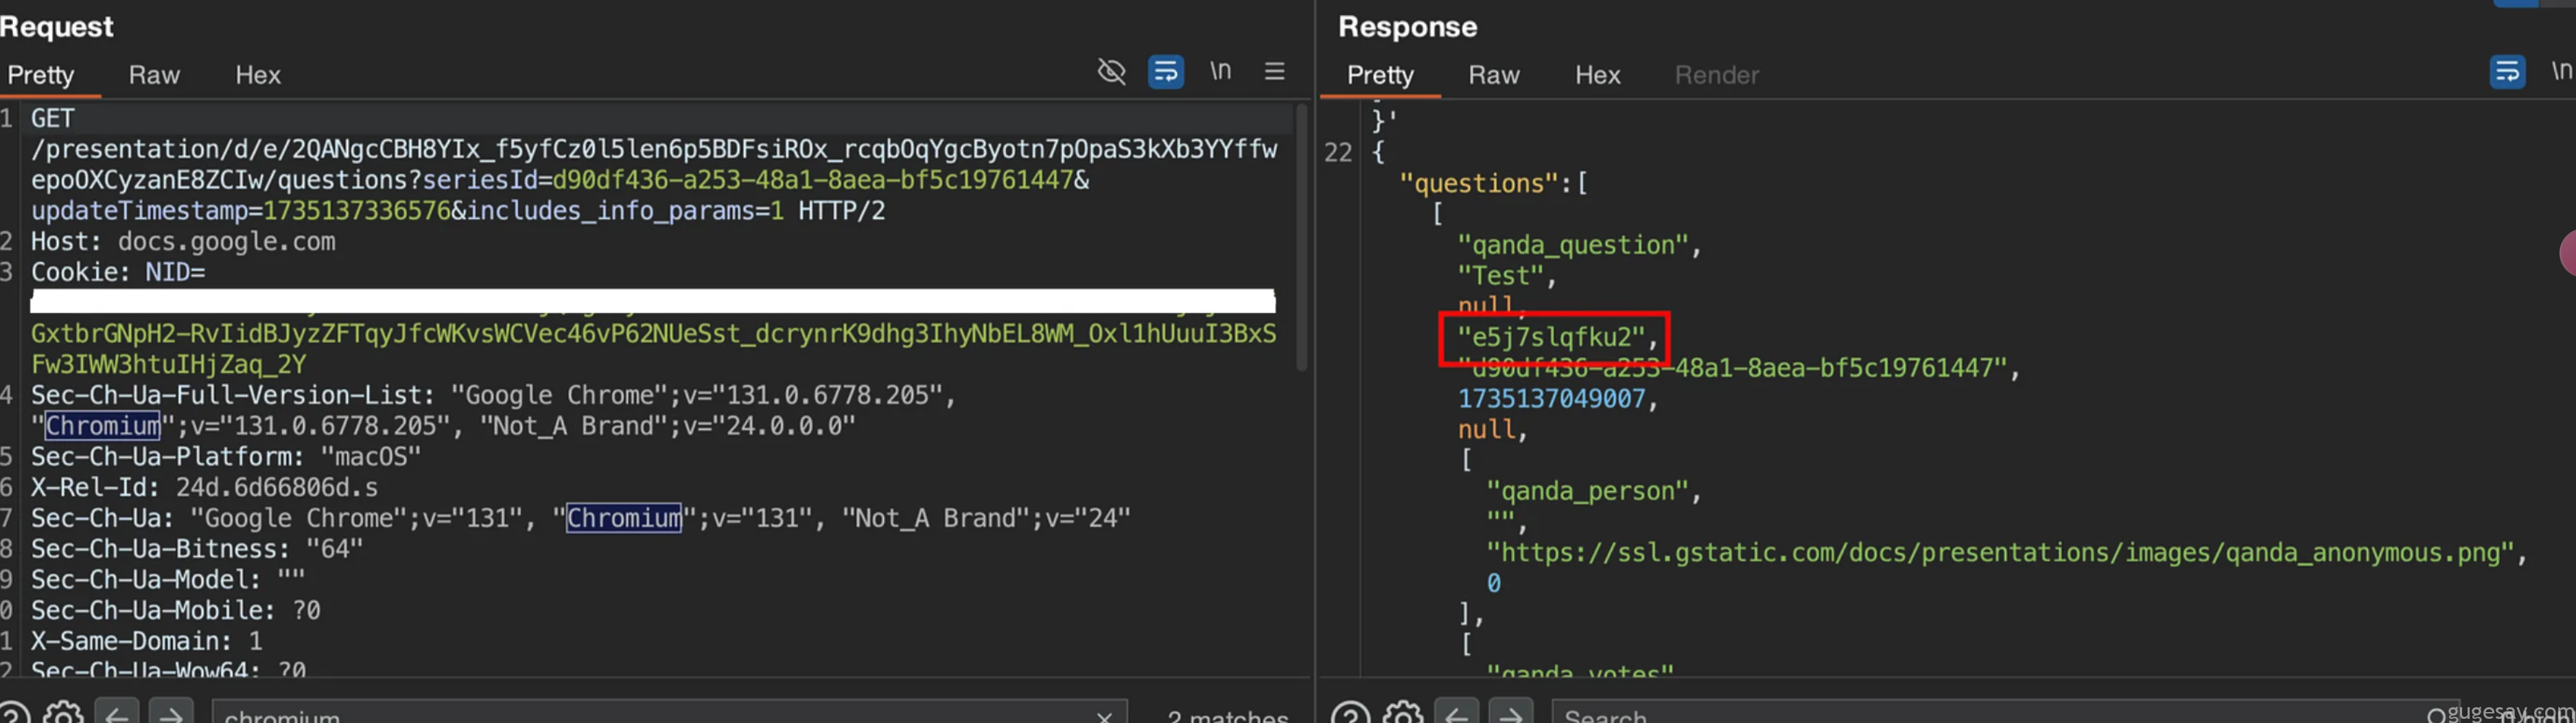Toggle word wrap icon in Request panel
The height and width of the screenshot is (723, 2576).
1166,72
